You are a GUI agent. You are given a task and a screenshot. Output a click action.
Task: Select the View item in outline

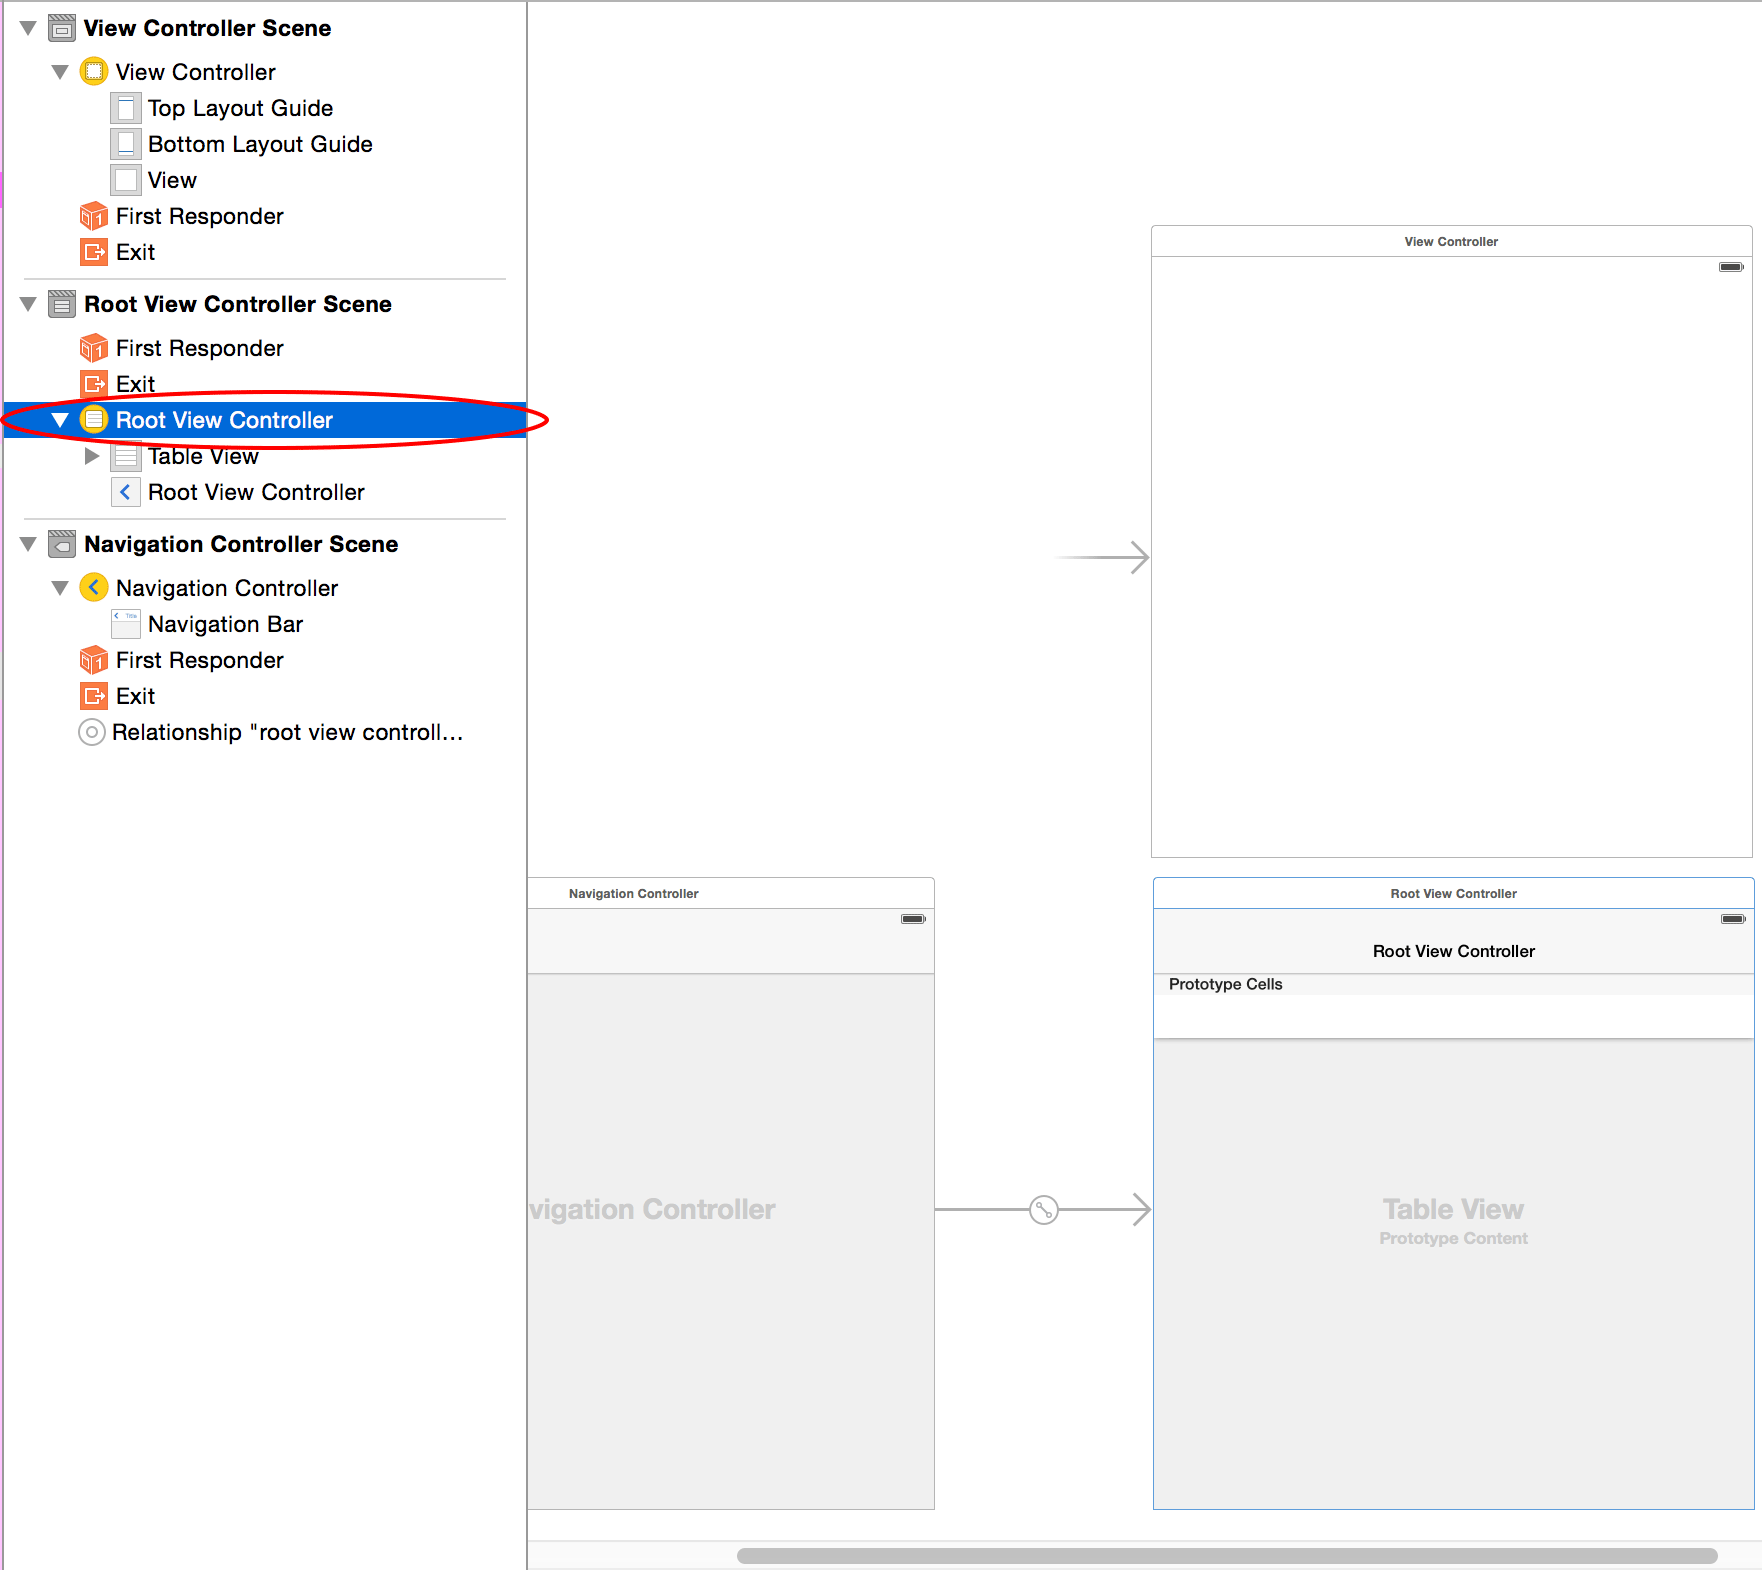[x=172, y=180]
